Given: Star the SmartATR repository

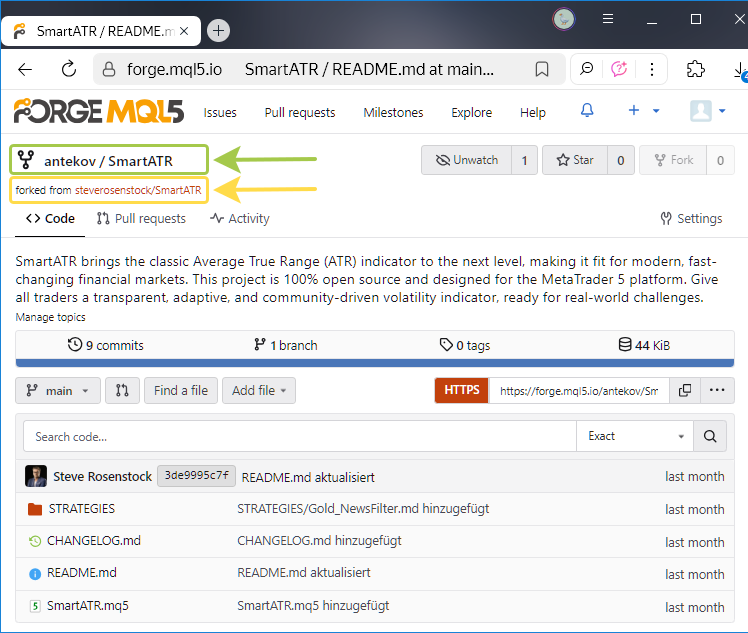Looking at the screenshot, I should tap(575, 160).
